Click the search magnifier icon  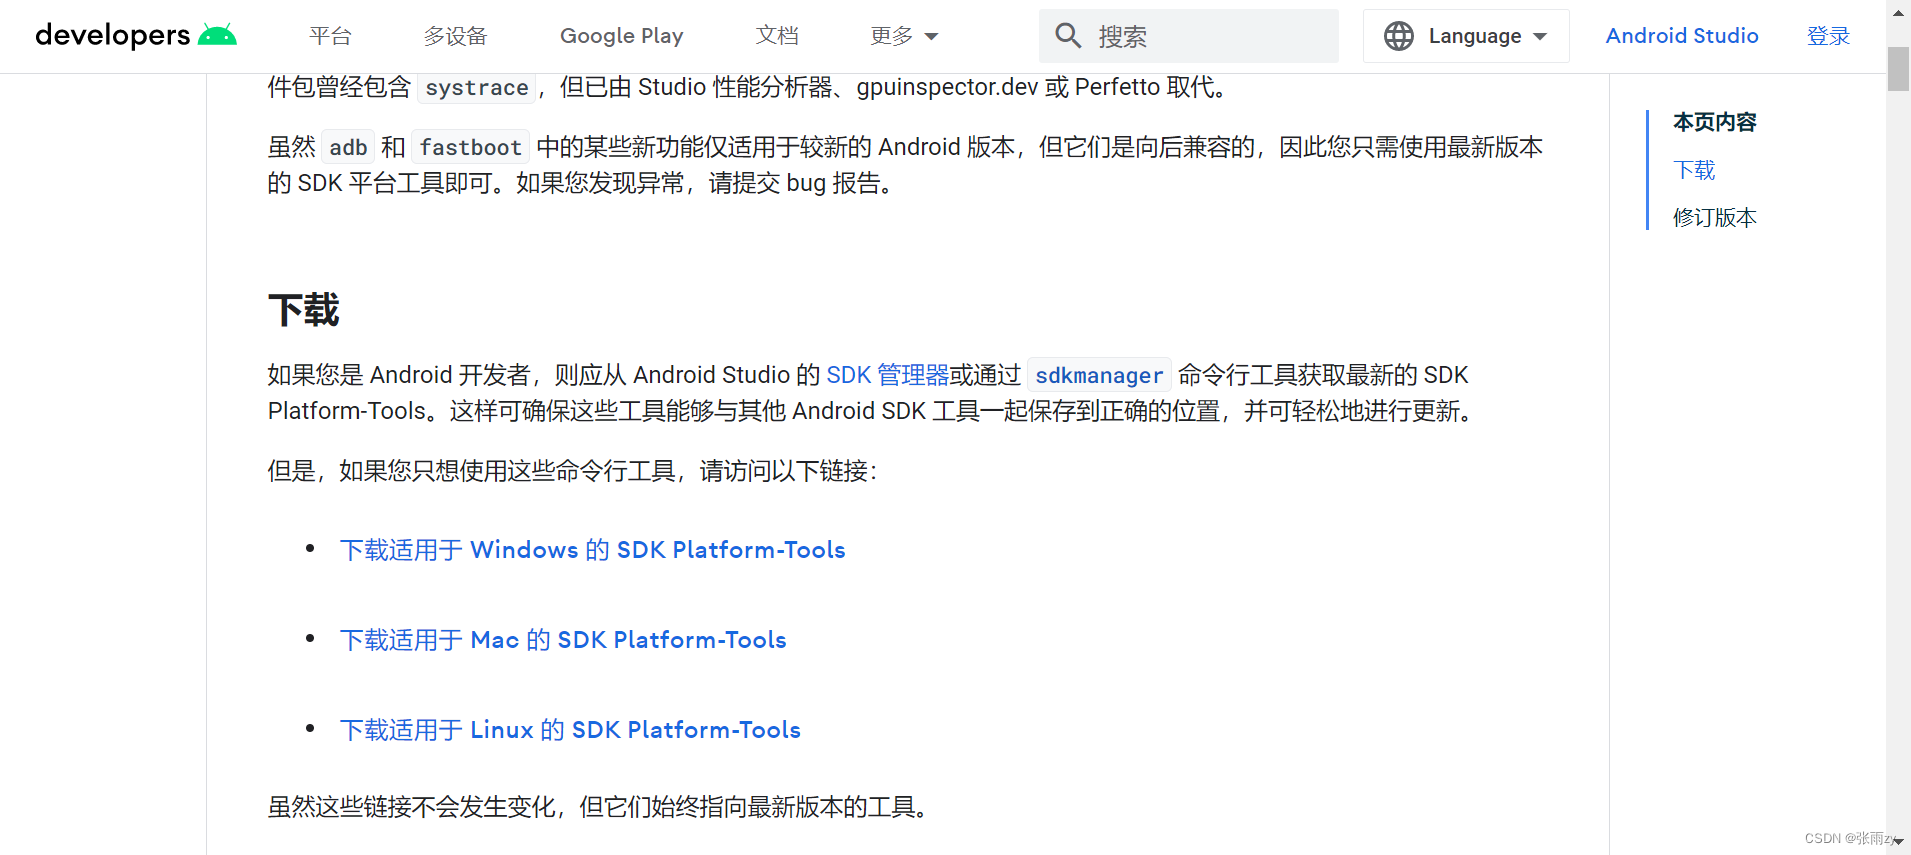[x=1068, y=36]
